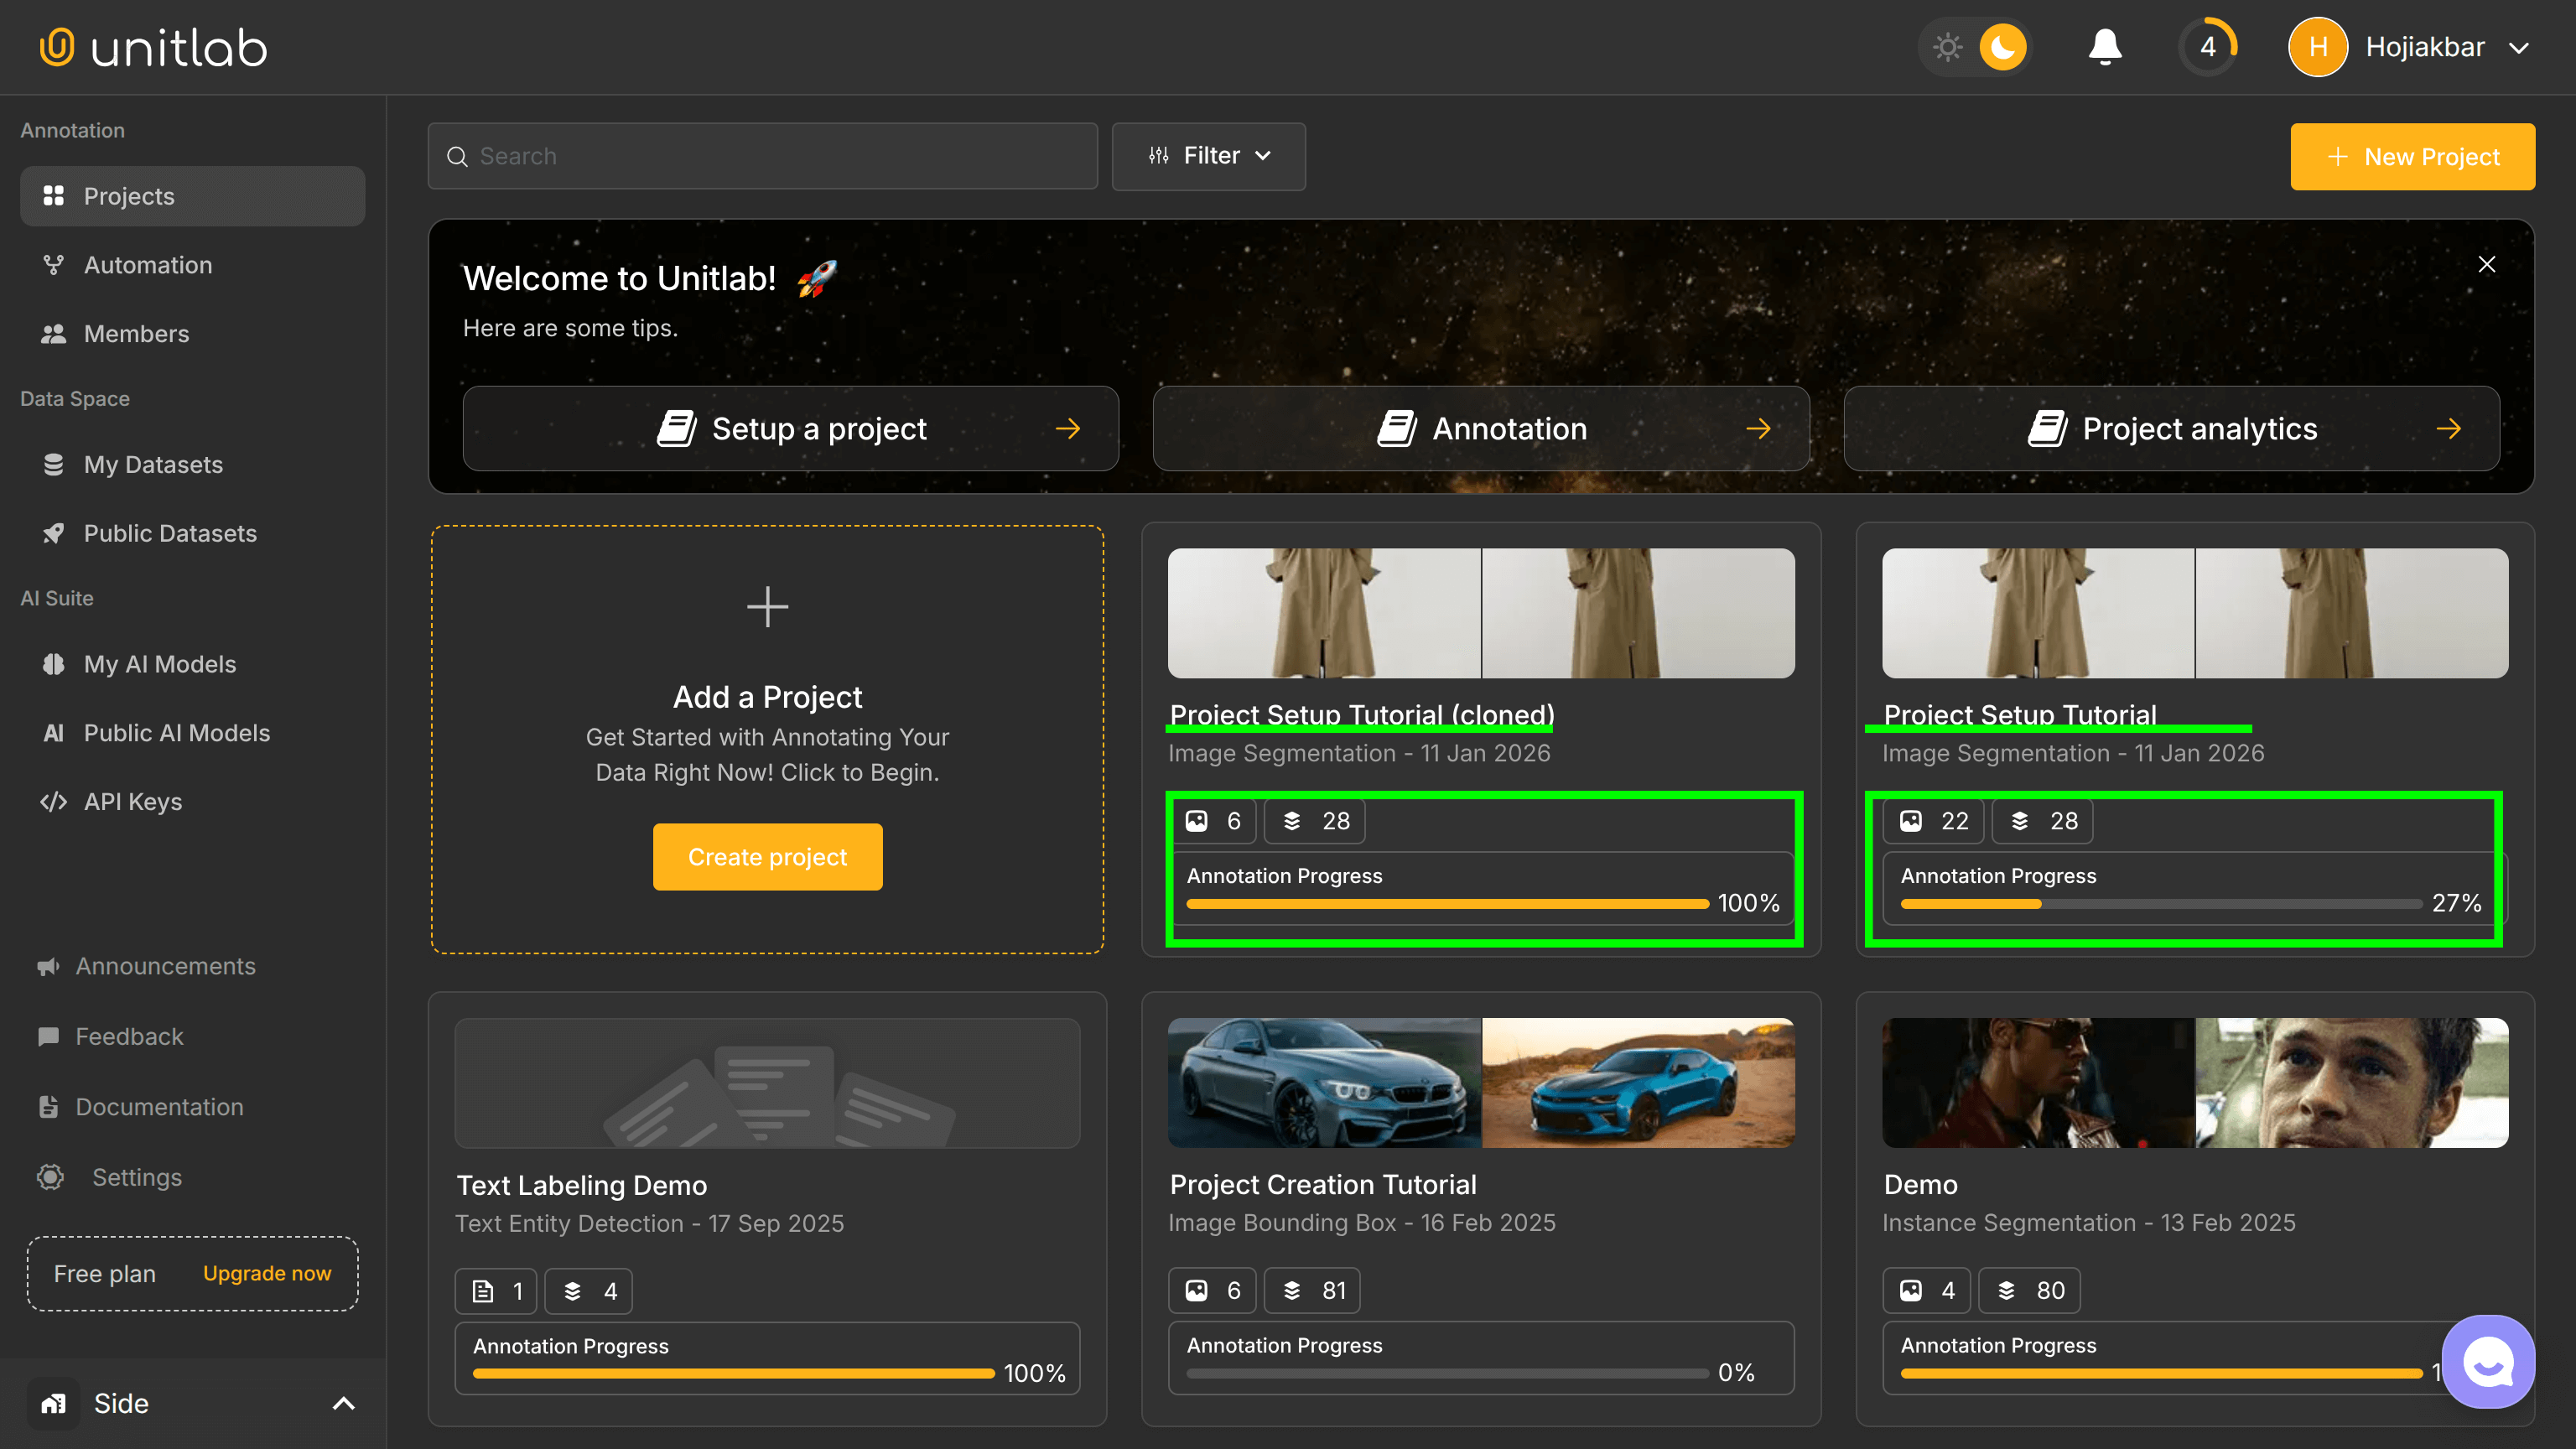The image size is (2576, 1449).
Task: Open the Settings menu item
Action: click(x=138, y=1177)
